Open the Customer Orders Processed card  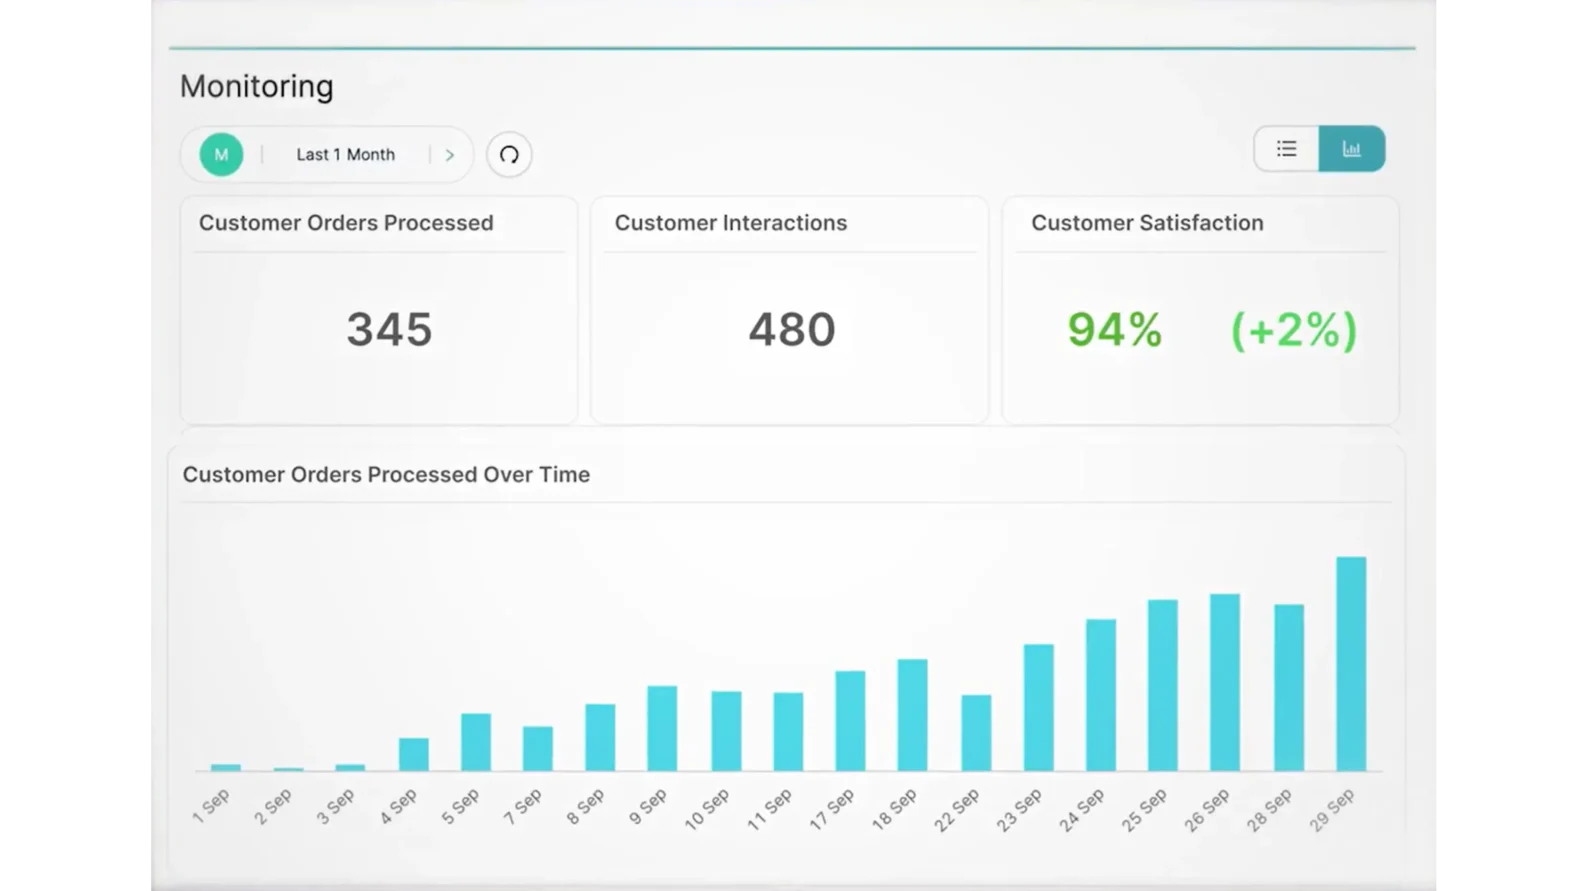click(379, 310)
